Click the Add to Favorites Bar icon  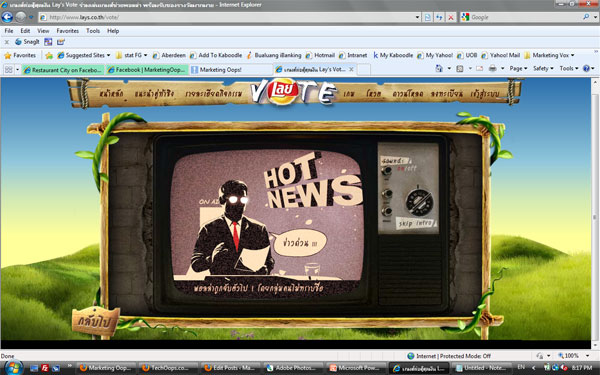pos(49,55)
